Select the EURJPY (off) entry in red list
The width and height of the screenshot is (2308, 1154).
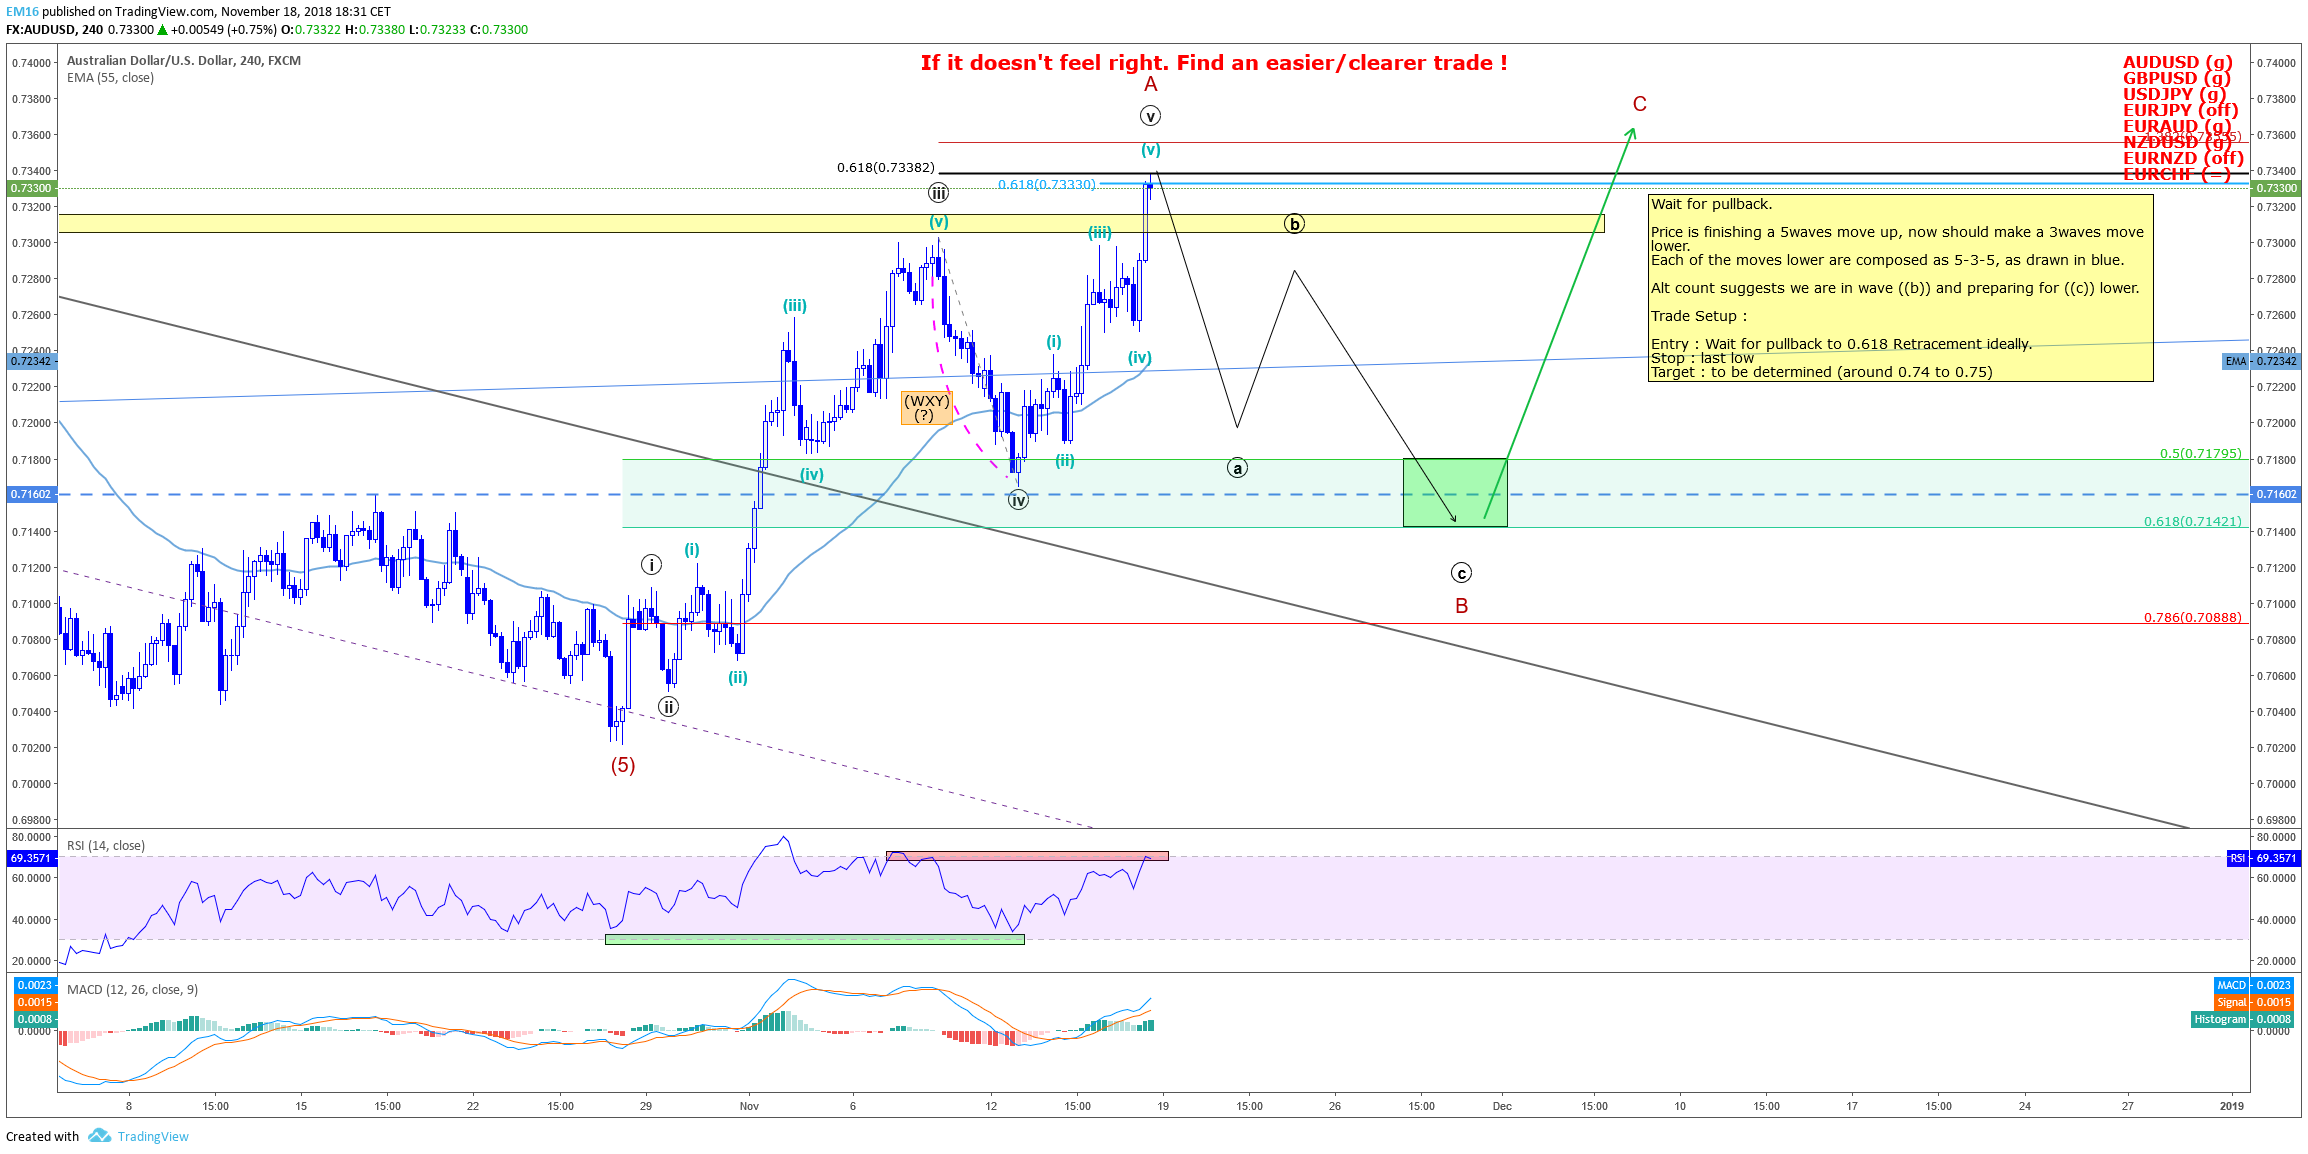2181,110
